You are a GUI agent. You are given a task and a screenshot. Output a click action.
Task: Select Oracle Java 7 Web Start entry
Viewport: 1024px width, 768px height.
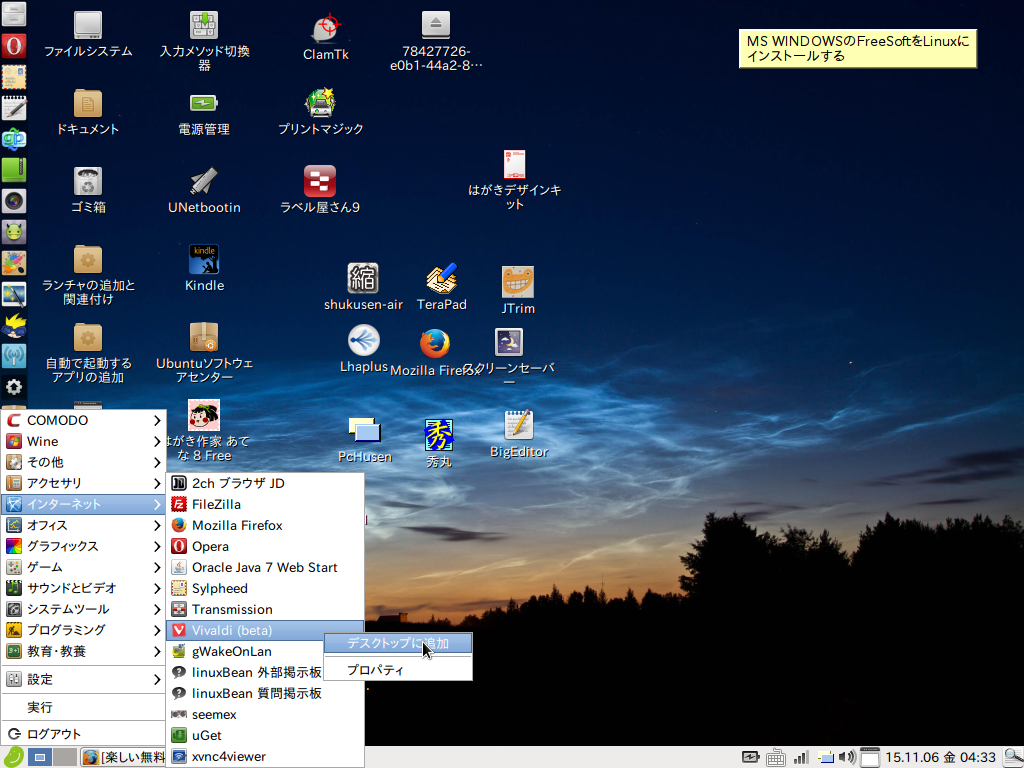pos(265,568)
